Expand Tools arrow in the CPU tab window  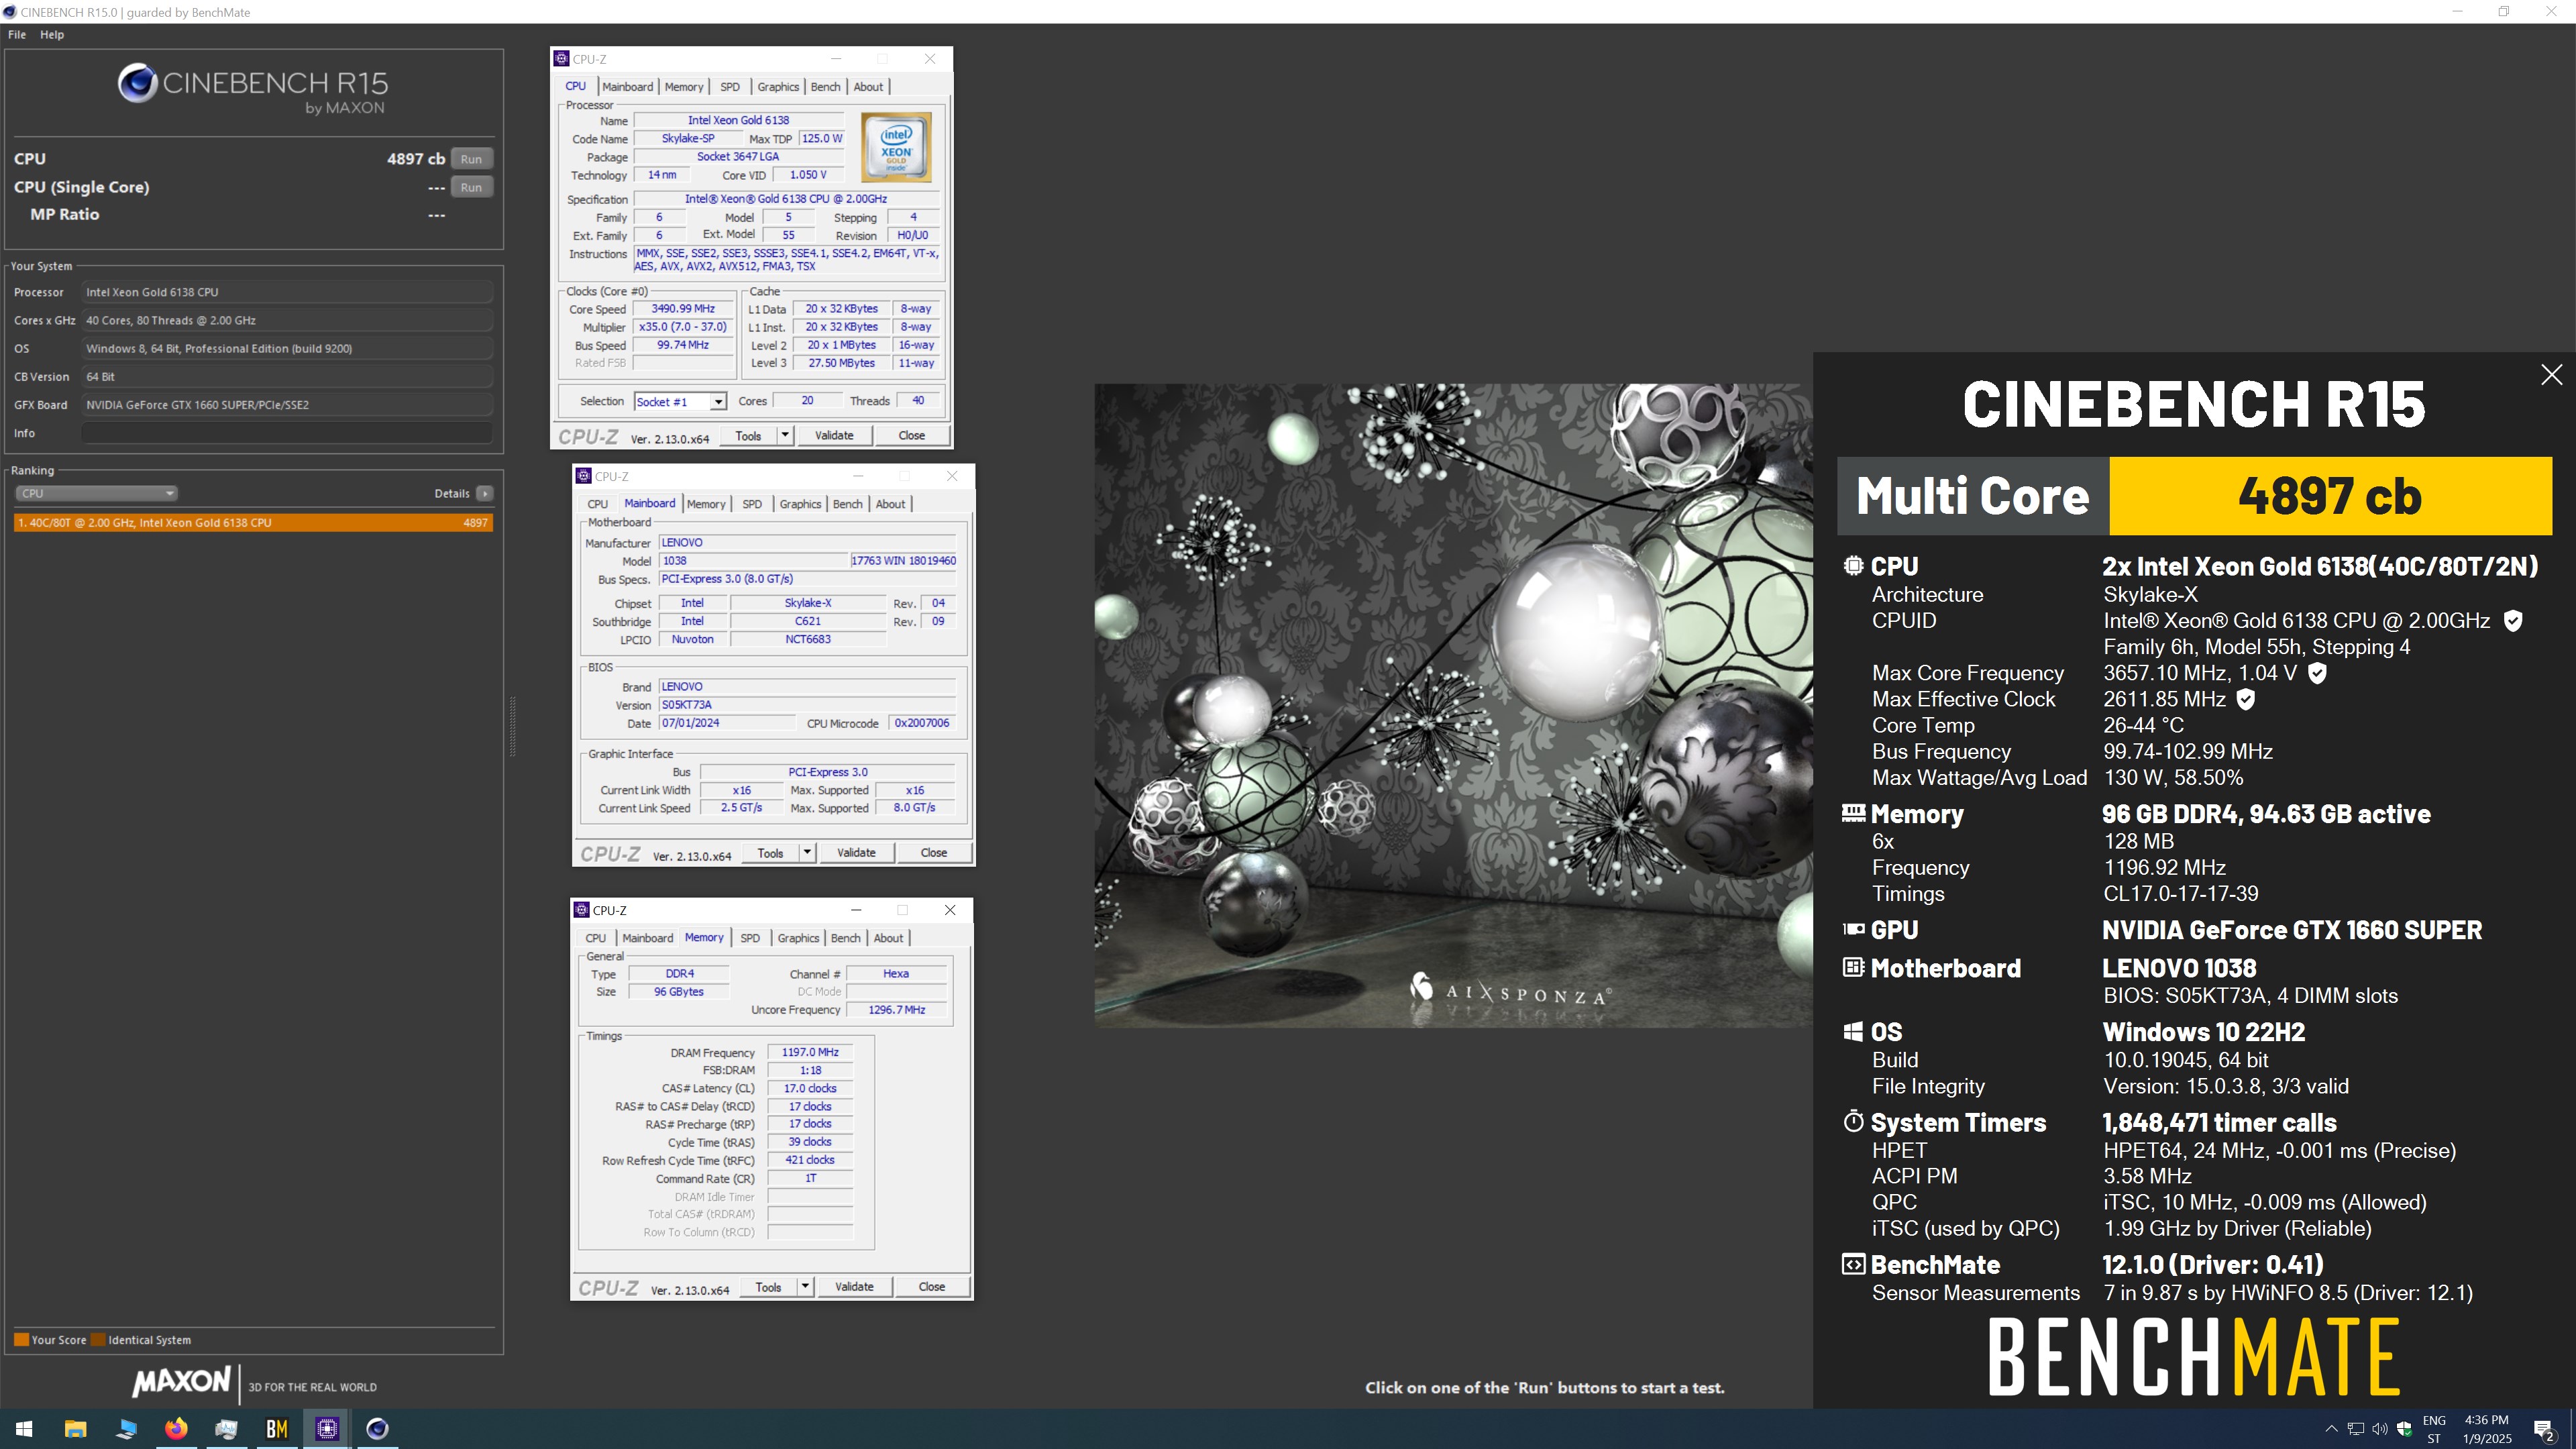click(x=785, y=435)
